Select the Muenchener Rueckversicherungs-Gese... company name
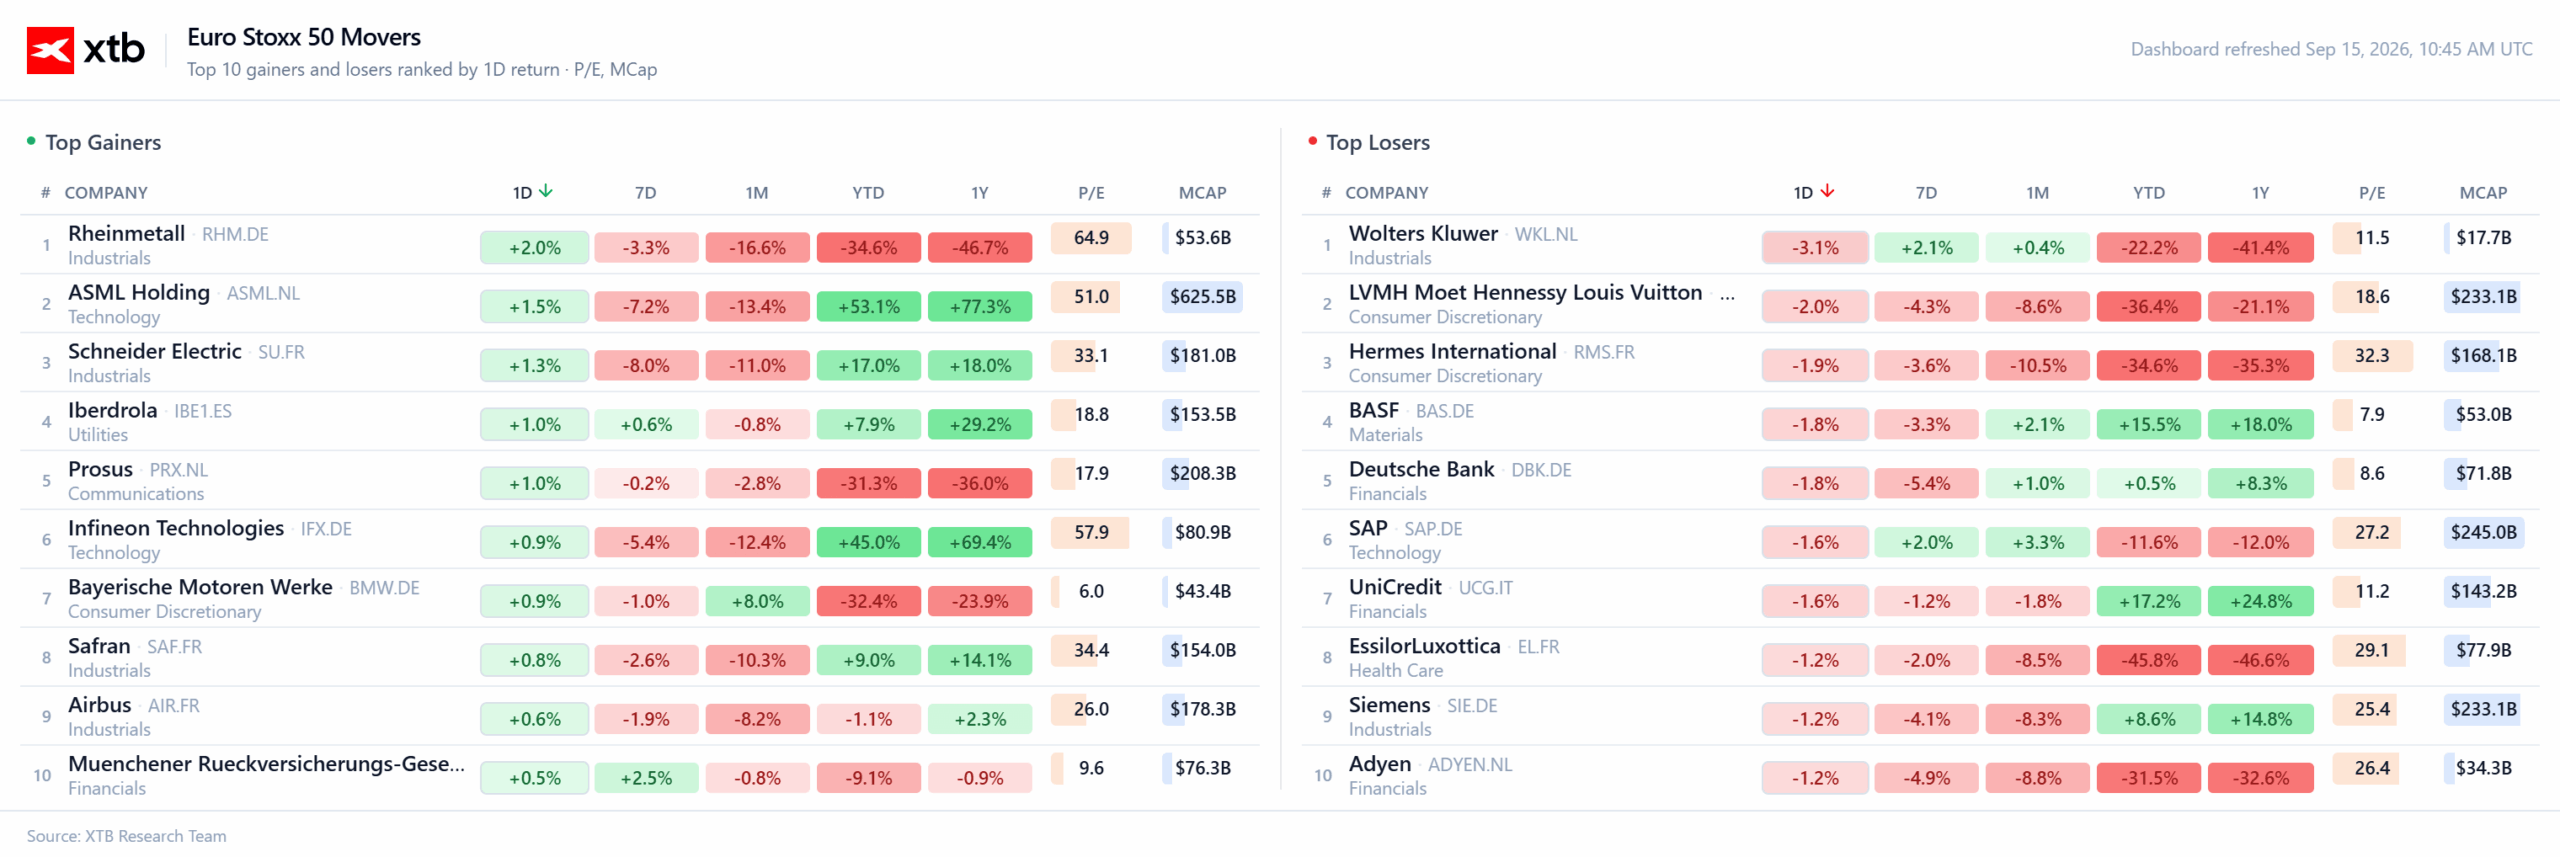 267,764
